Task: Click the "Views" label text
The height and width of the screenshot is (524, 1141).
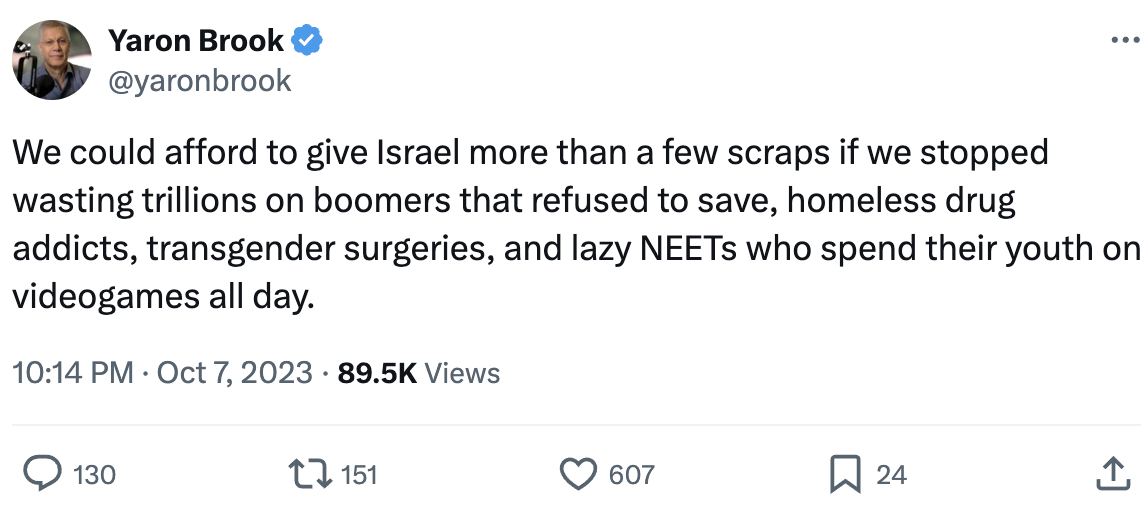Action: pyautogui.click(x=462, y=373)
